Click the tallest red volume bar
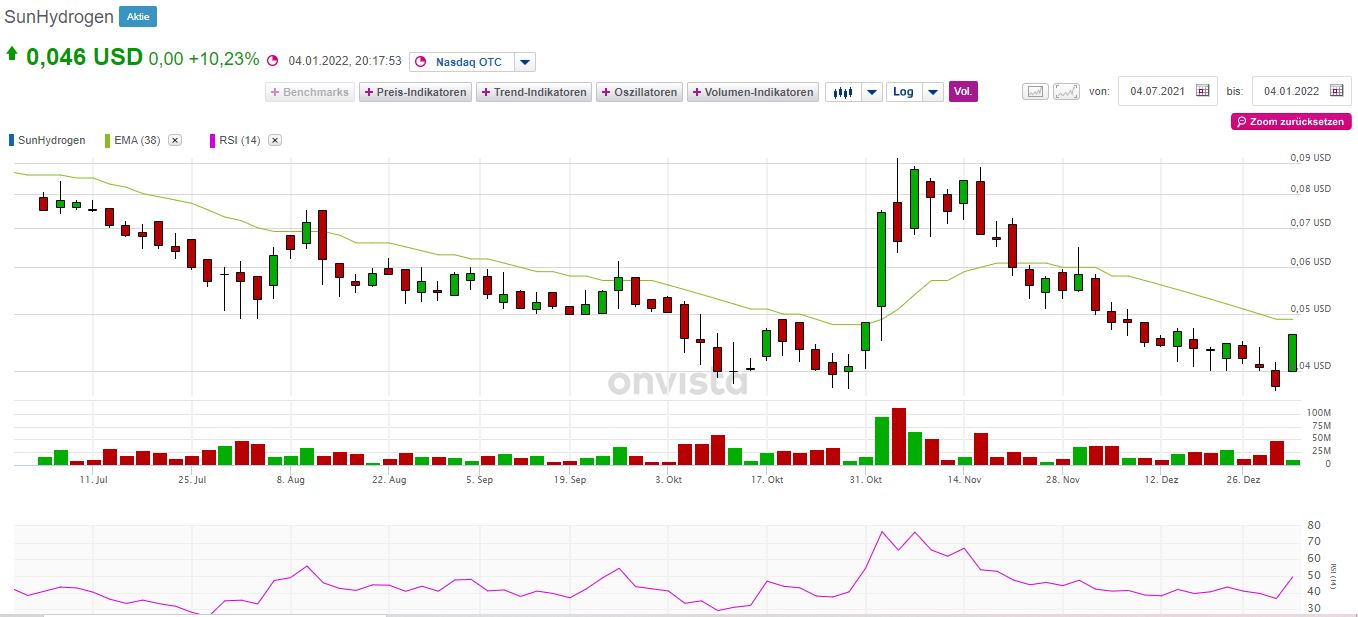The height and width of the screenshot is (617, 1358). click(x=898, y=437)
